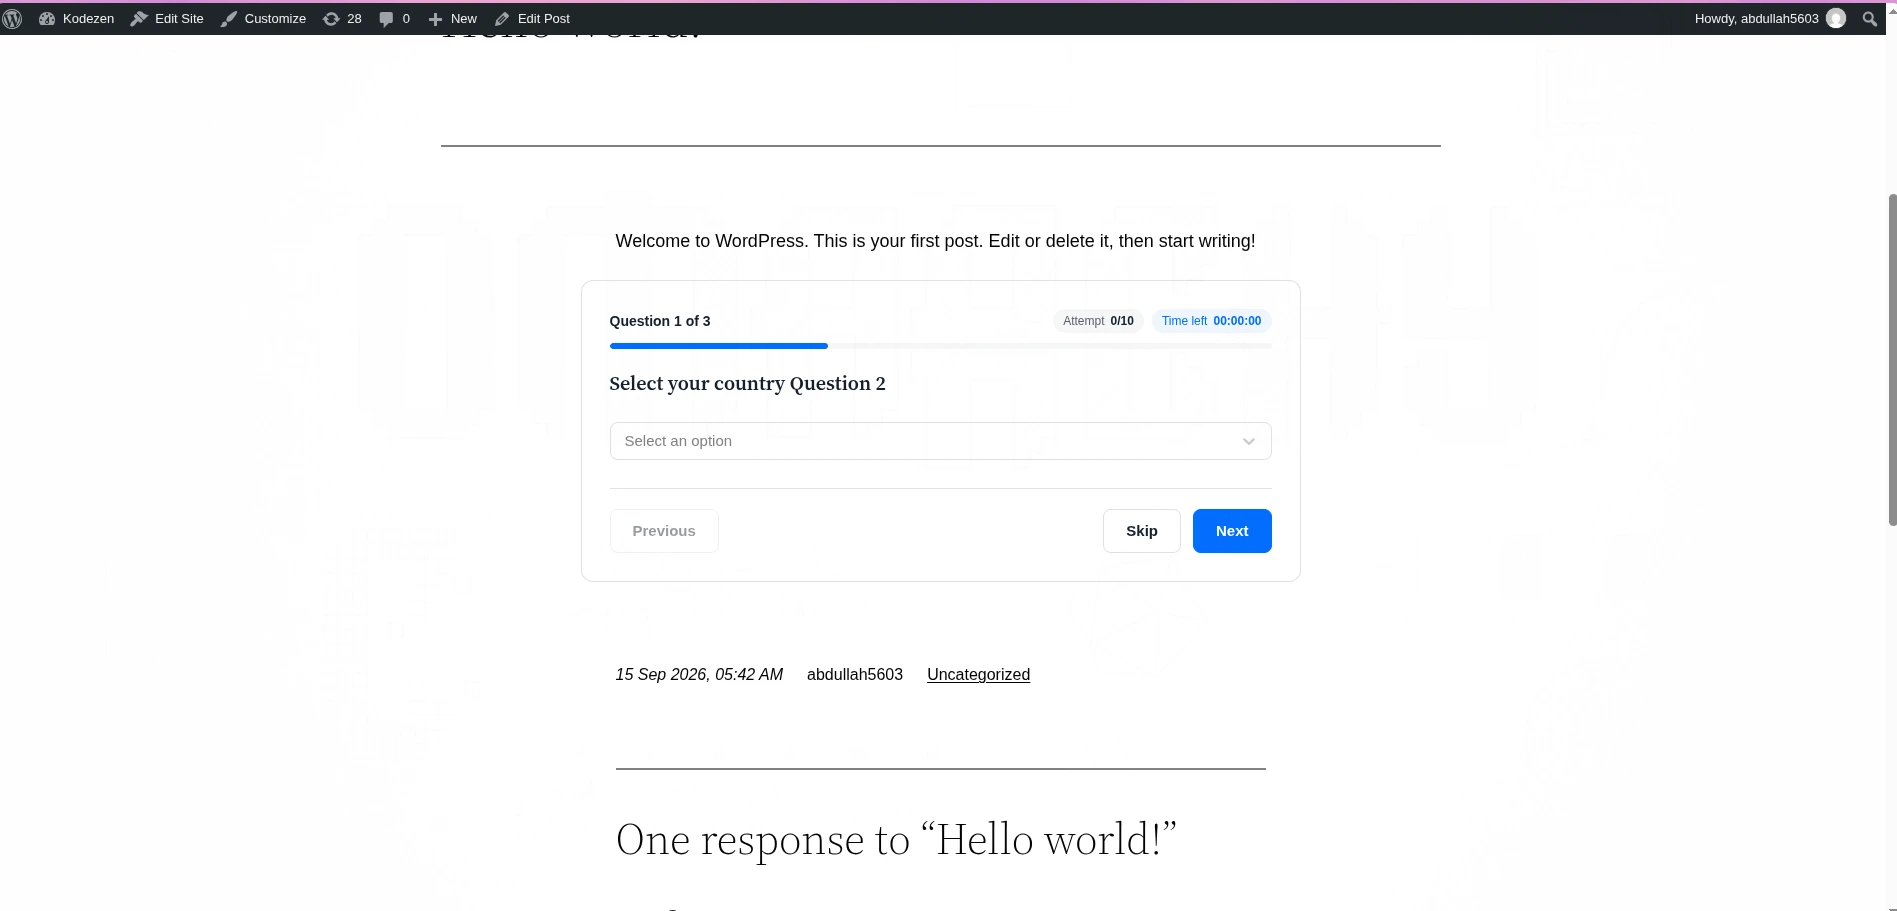Click the Select your country Question 2 heading
The image size is (1897, 911).
747,384
